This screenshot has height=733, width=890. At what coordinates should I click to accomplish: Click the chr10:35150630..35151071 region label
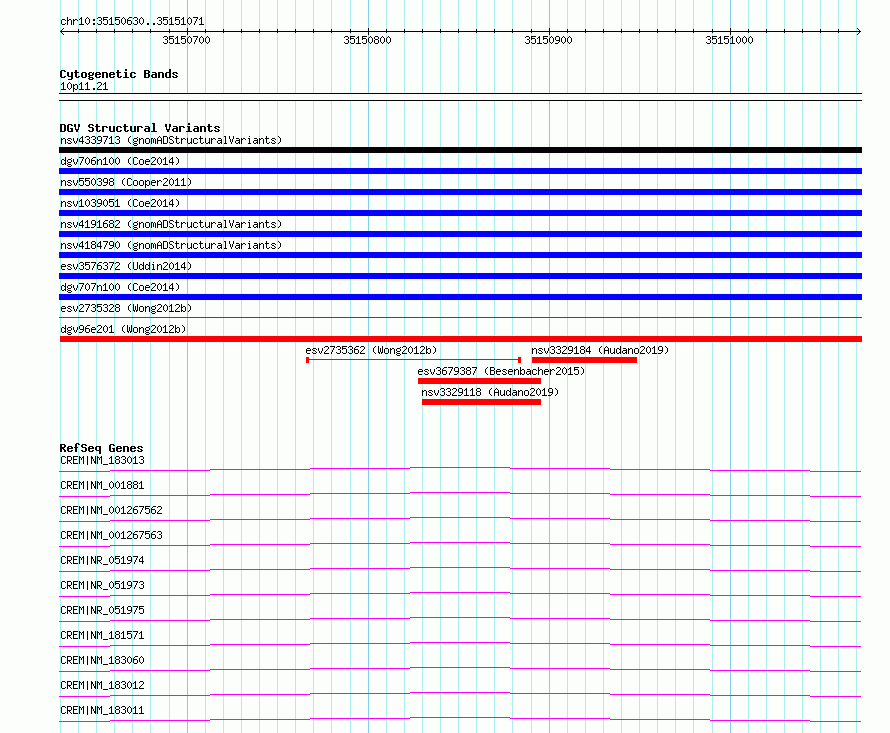132,21
